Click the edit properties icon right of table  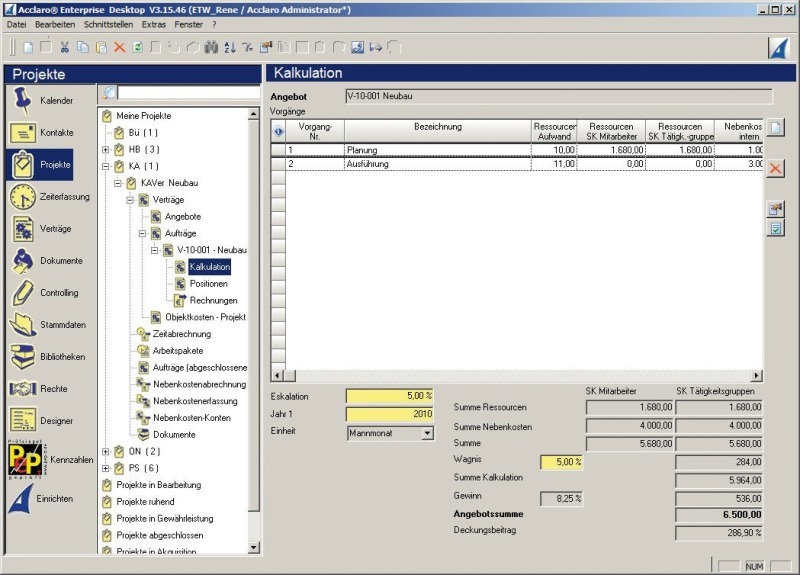[x=776, y=208]
